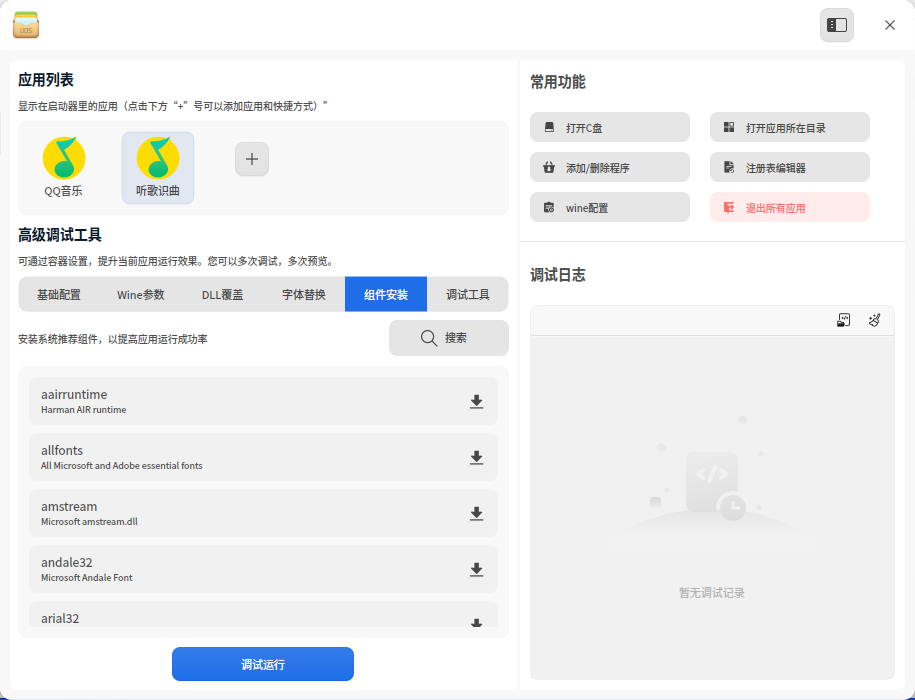Click the 打开C盘 button
The width and height of the screenshot is (915, 700).
pyautogui.click(x=610, y=128)
